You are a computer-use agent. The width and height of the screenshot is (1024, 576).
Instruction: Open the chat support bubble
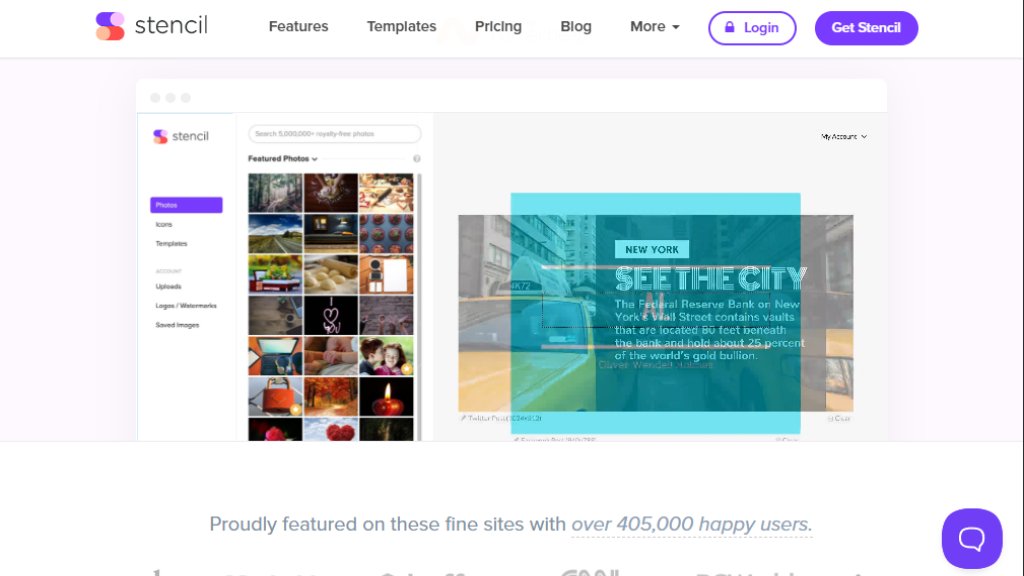[972, 538]
